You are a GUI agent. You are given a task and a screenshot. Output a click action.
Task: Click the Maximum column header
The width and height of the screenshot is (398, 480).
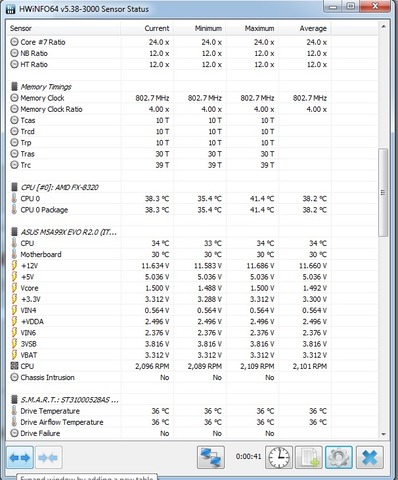(252, 29)
